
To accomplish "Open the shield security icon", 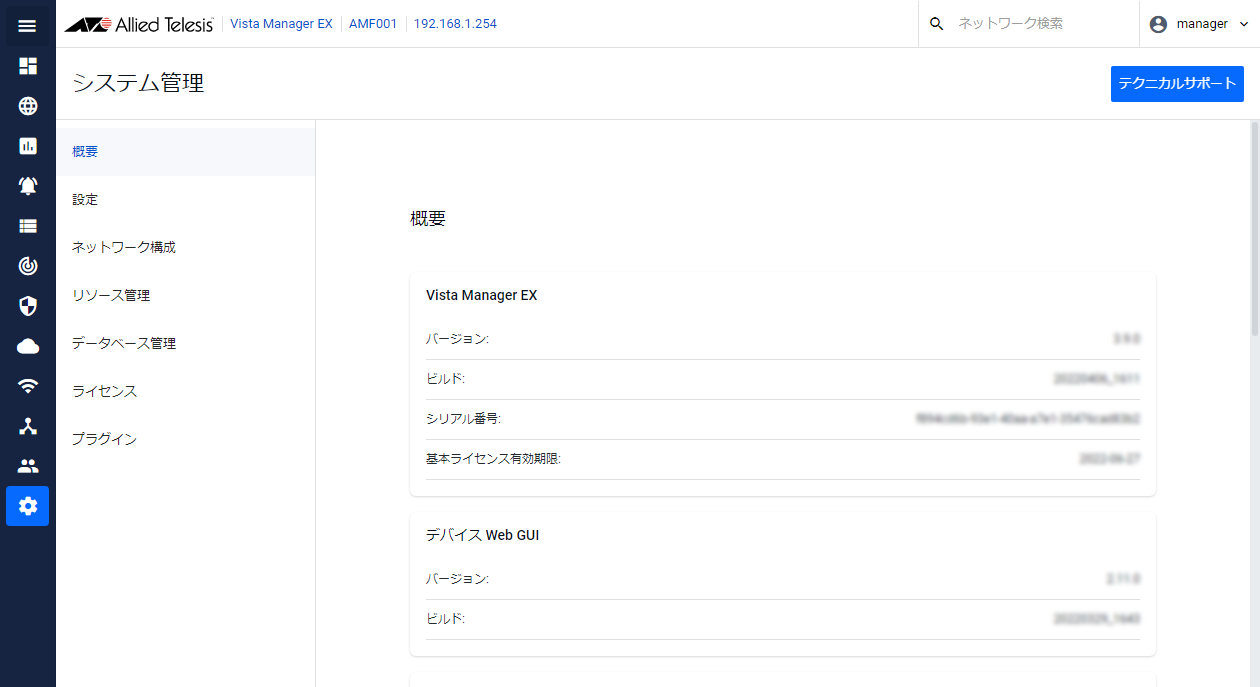I will [28, 306].
